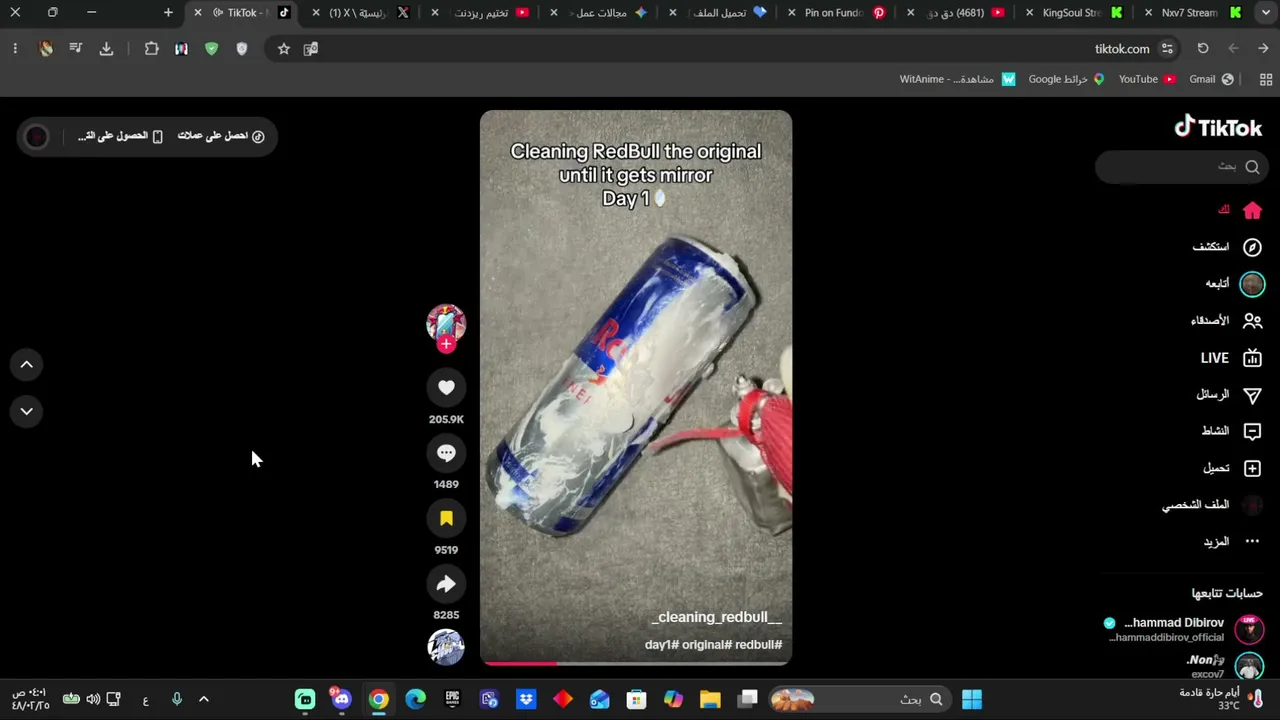1280x720 pixels.
Task: Click the #day1 hashtag in the caption
Action: pos(662,645)
